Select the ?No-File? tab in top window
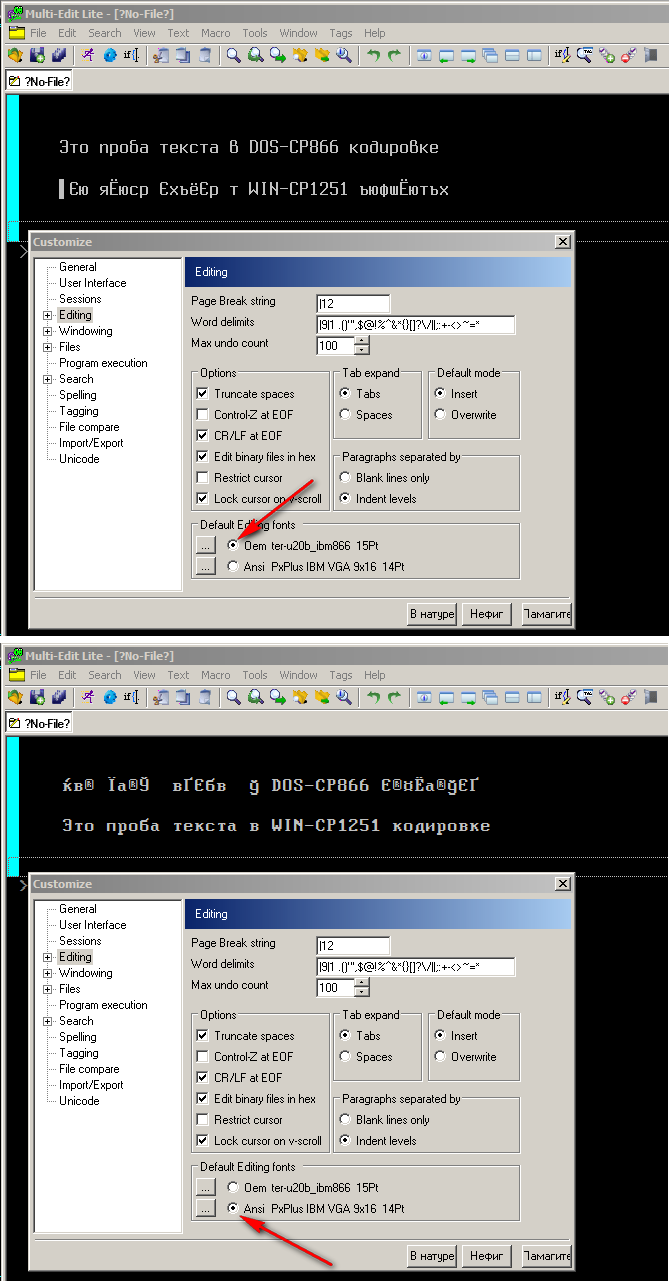 (x=39, y=81)
